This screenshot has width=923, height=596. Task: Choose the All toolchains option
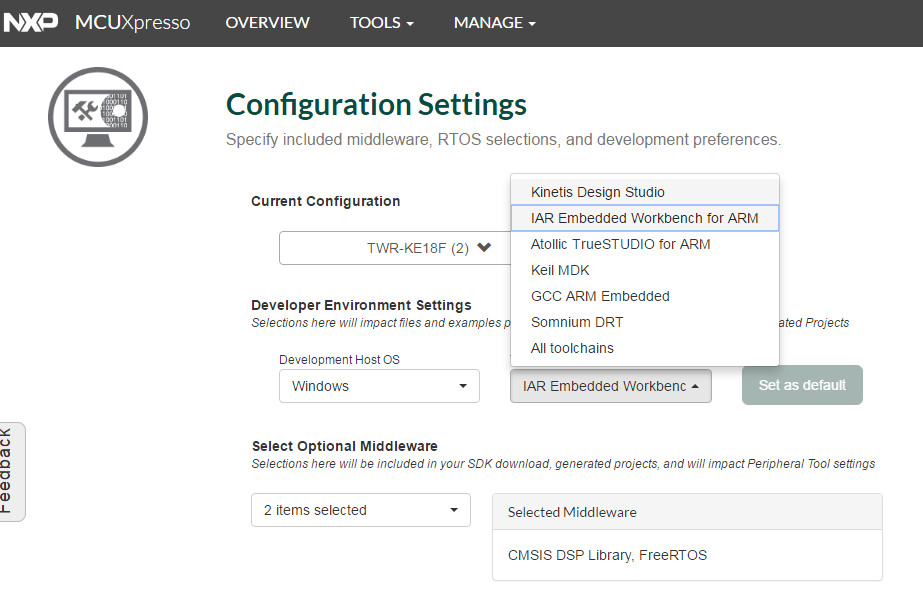coord(572,348)
